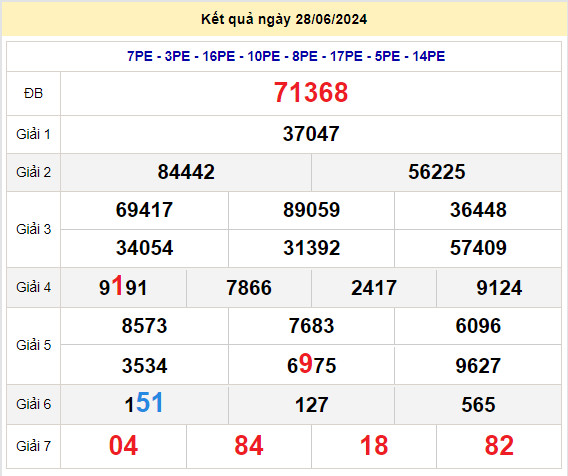The width and height of the screenshot is (568, 476).
Task: Click the Giải 4 number 9124
Action: 499,288
